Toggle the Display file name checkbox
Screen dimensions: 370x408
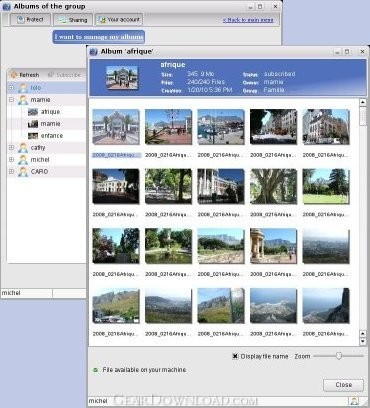pyautogui.click(x=235, y=356)
